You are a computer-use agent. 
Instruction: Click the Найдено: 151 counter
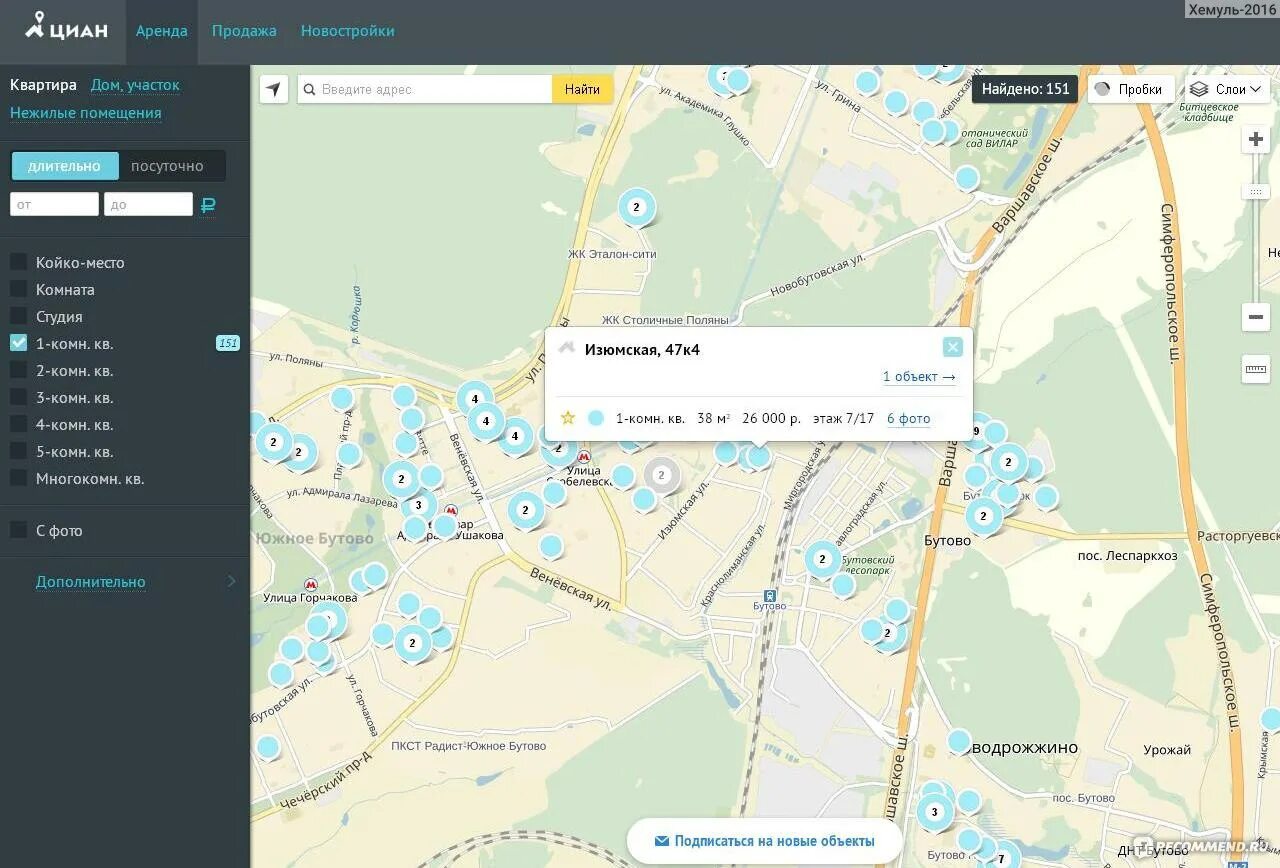[x=1025, y=89]
